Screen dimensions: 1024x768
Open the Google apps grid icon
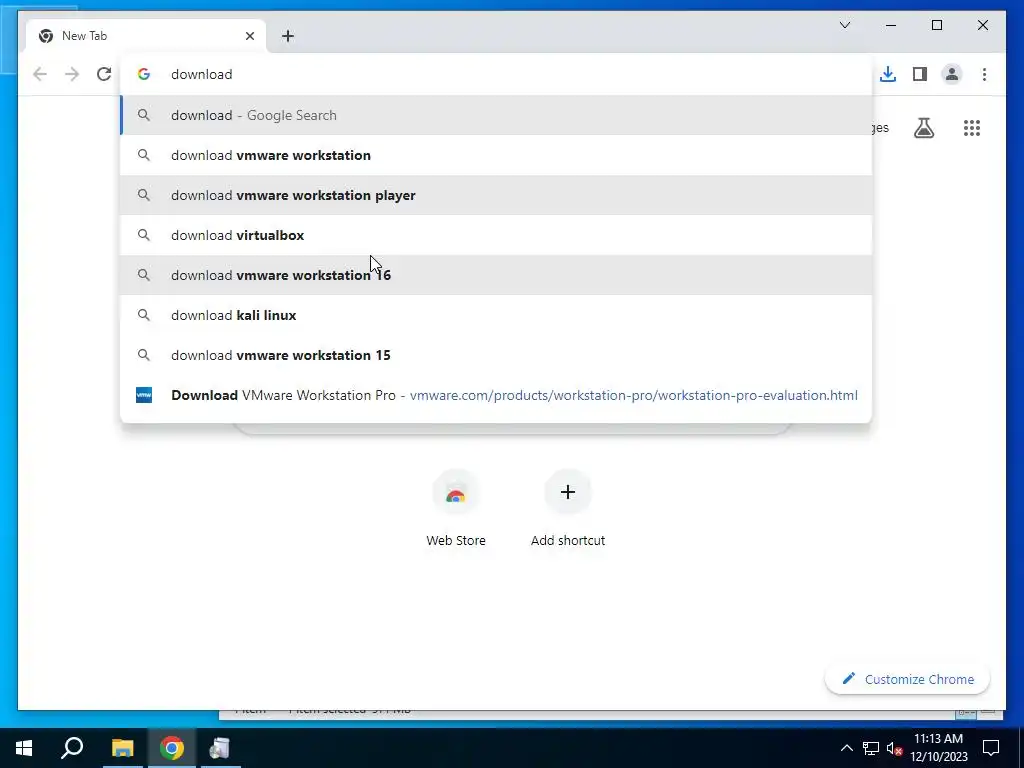pyautogui.click(x=972, y=128)
